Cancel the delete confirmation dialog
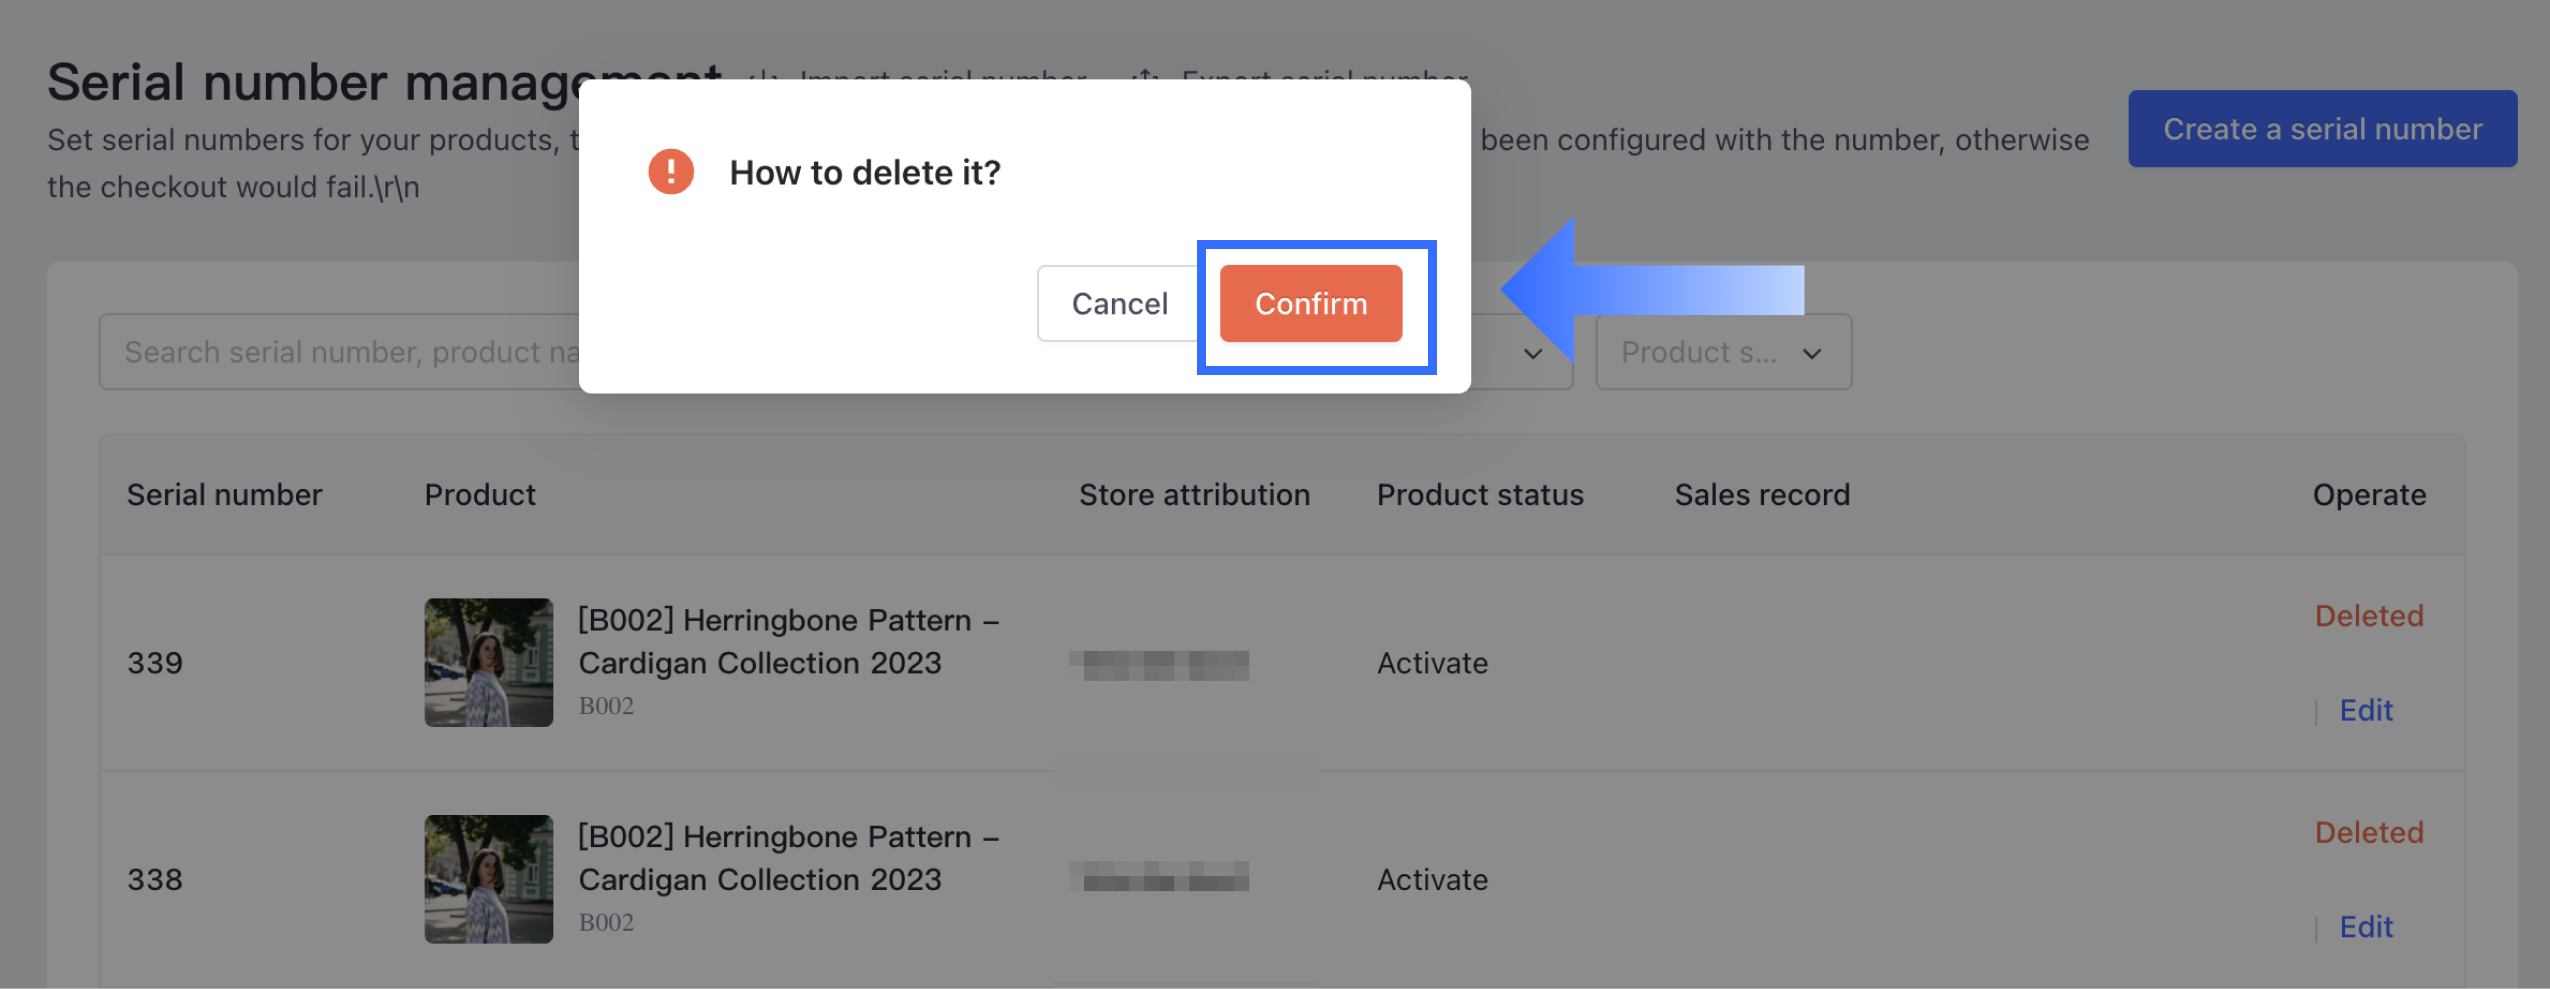 point(1119,304)
